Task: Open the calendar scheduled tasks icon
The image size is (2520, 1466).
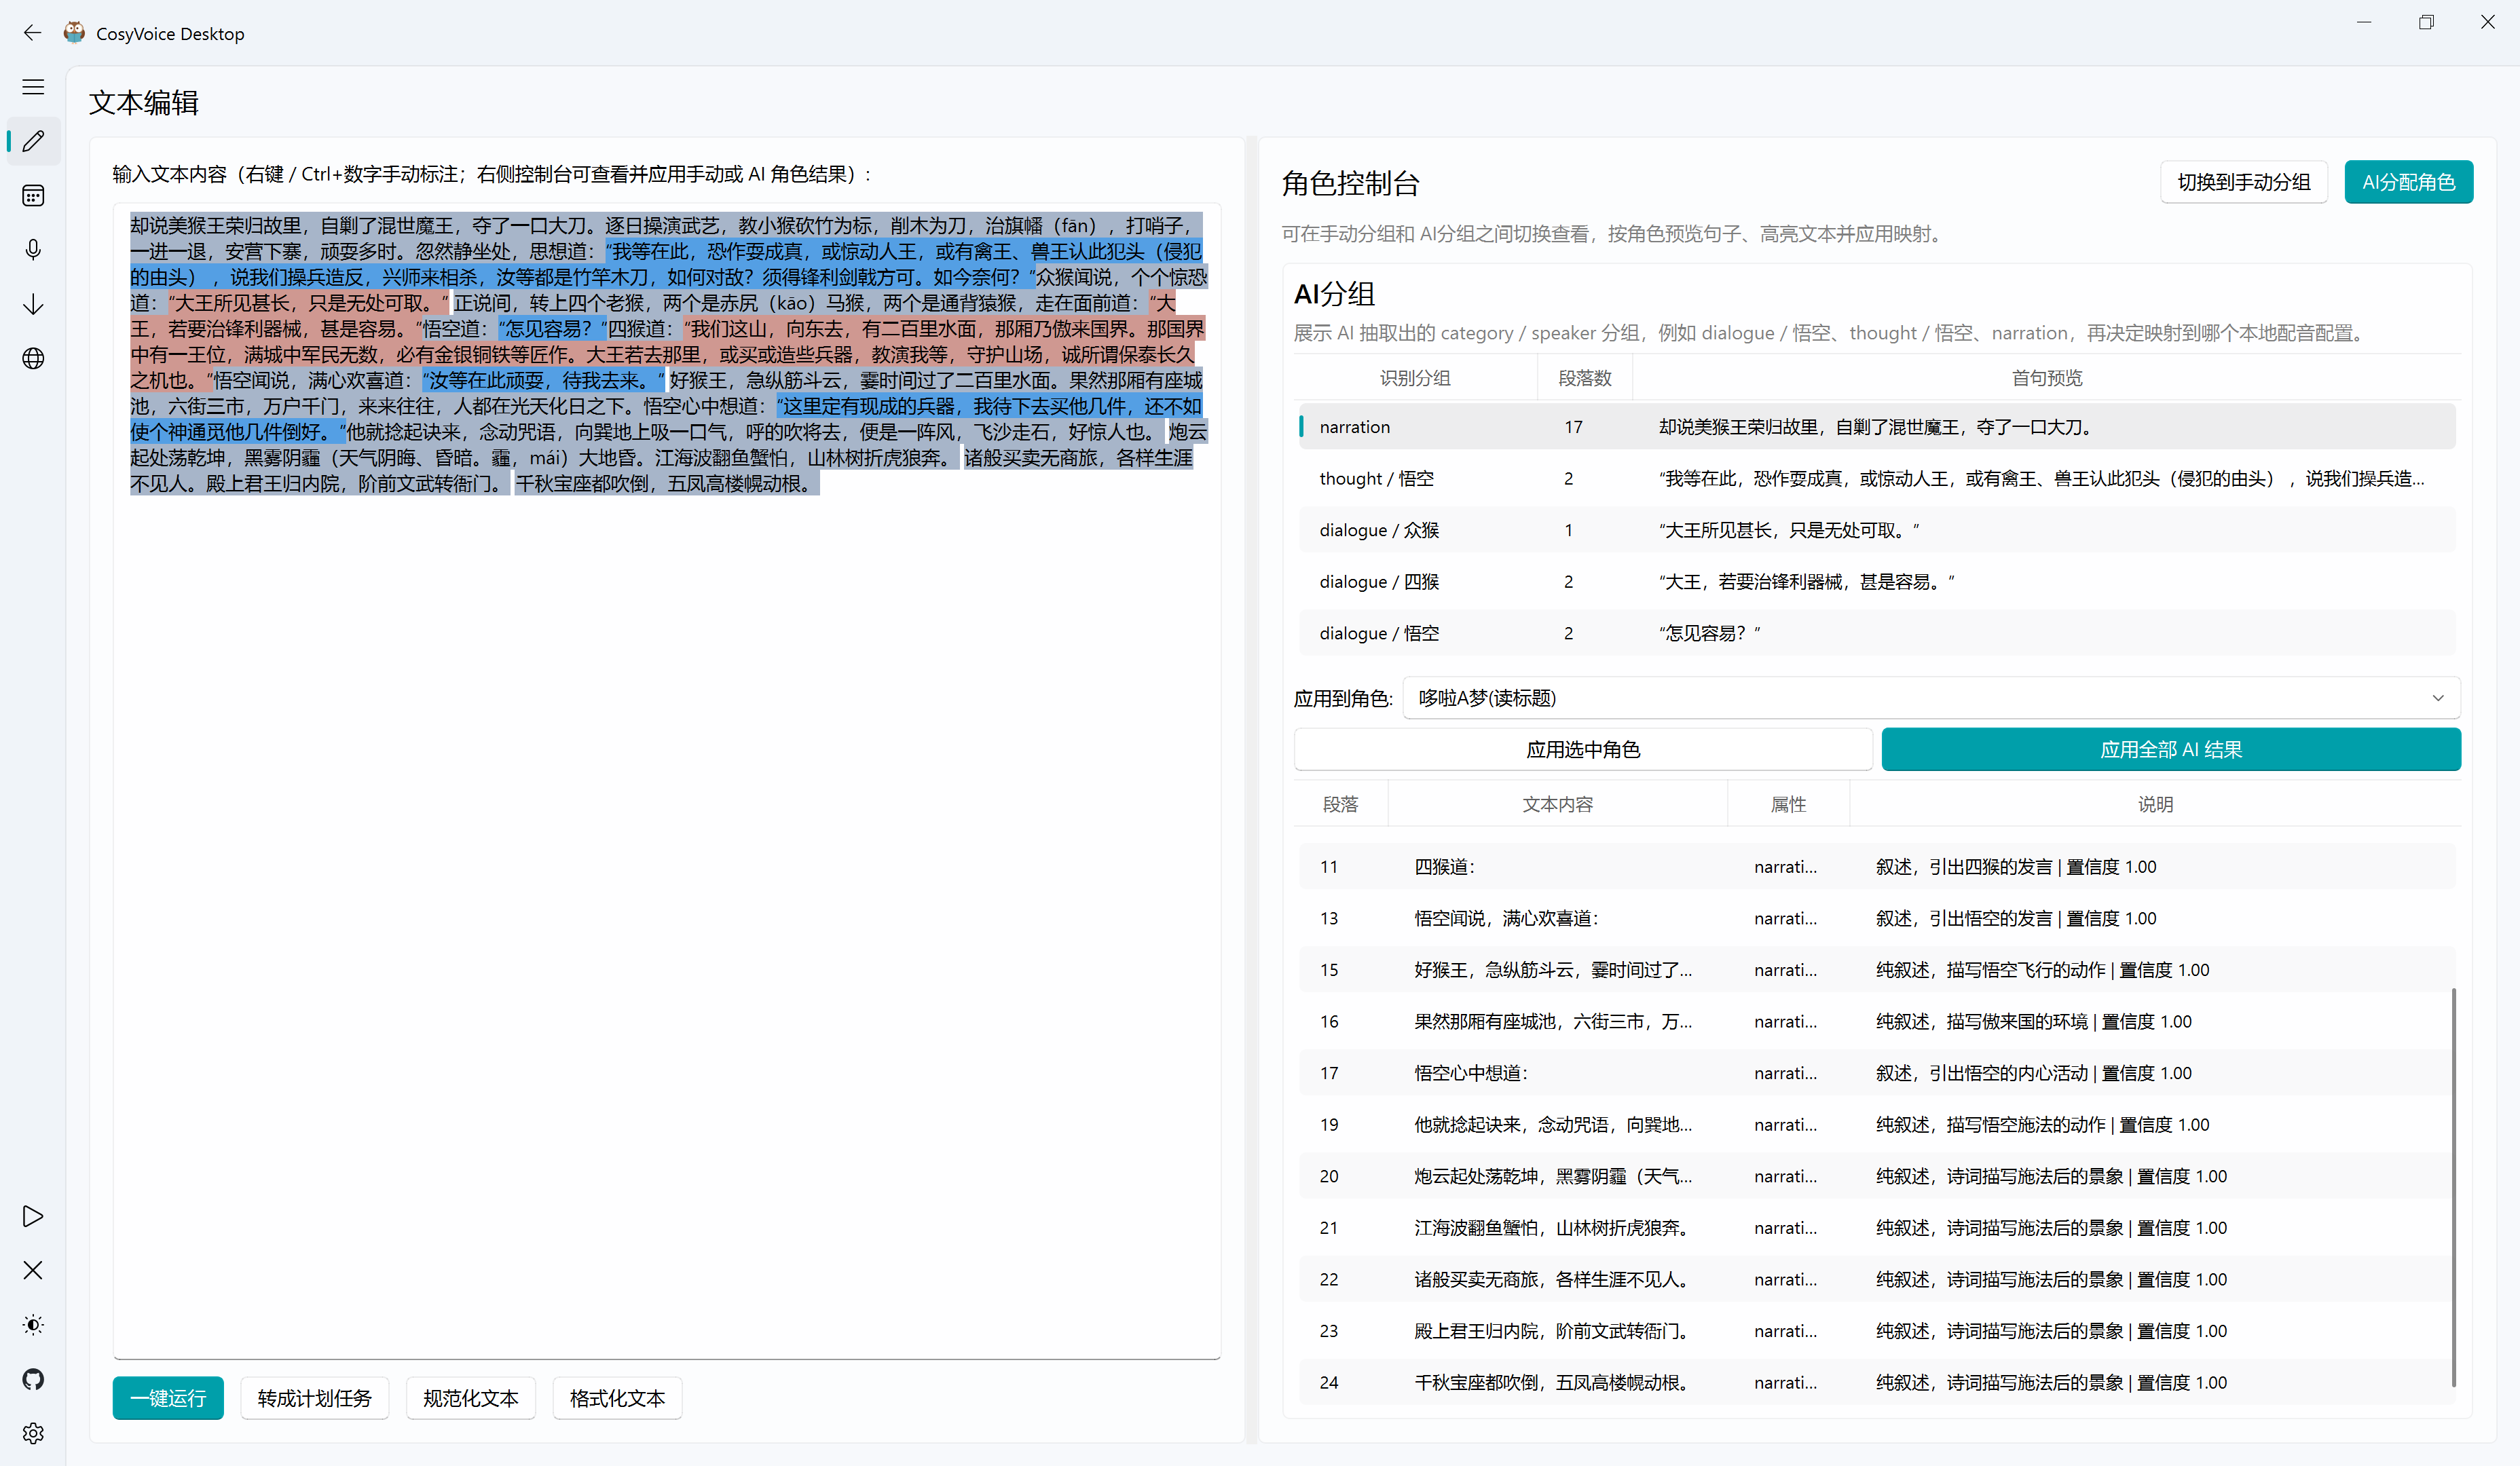Action: click(x=33, y=196)
